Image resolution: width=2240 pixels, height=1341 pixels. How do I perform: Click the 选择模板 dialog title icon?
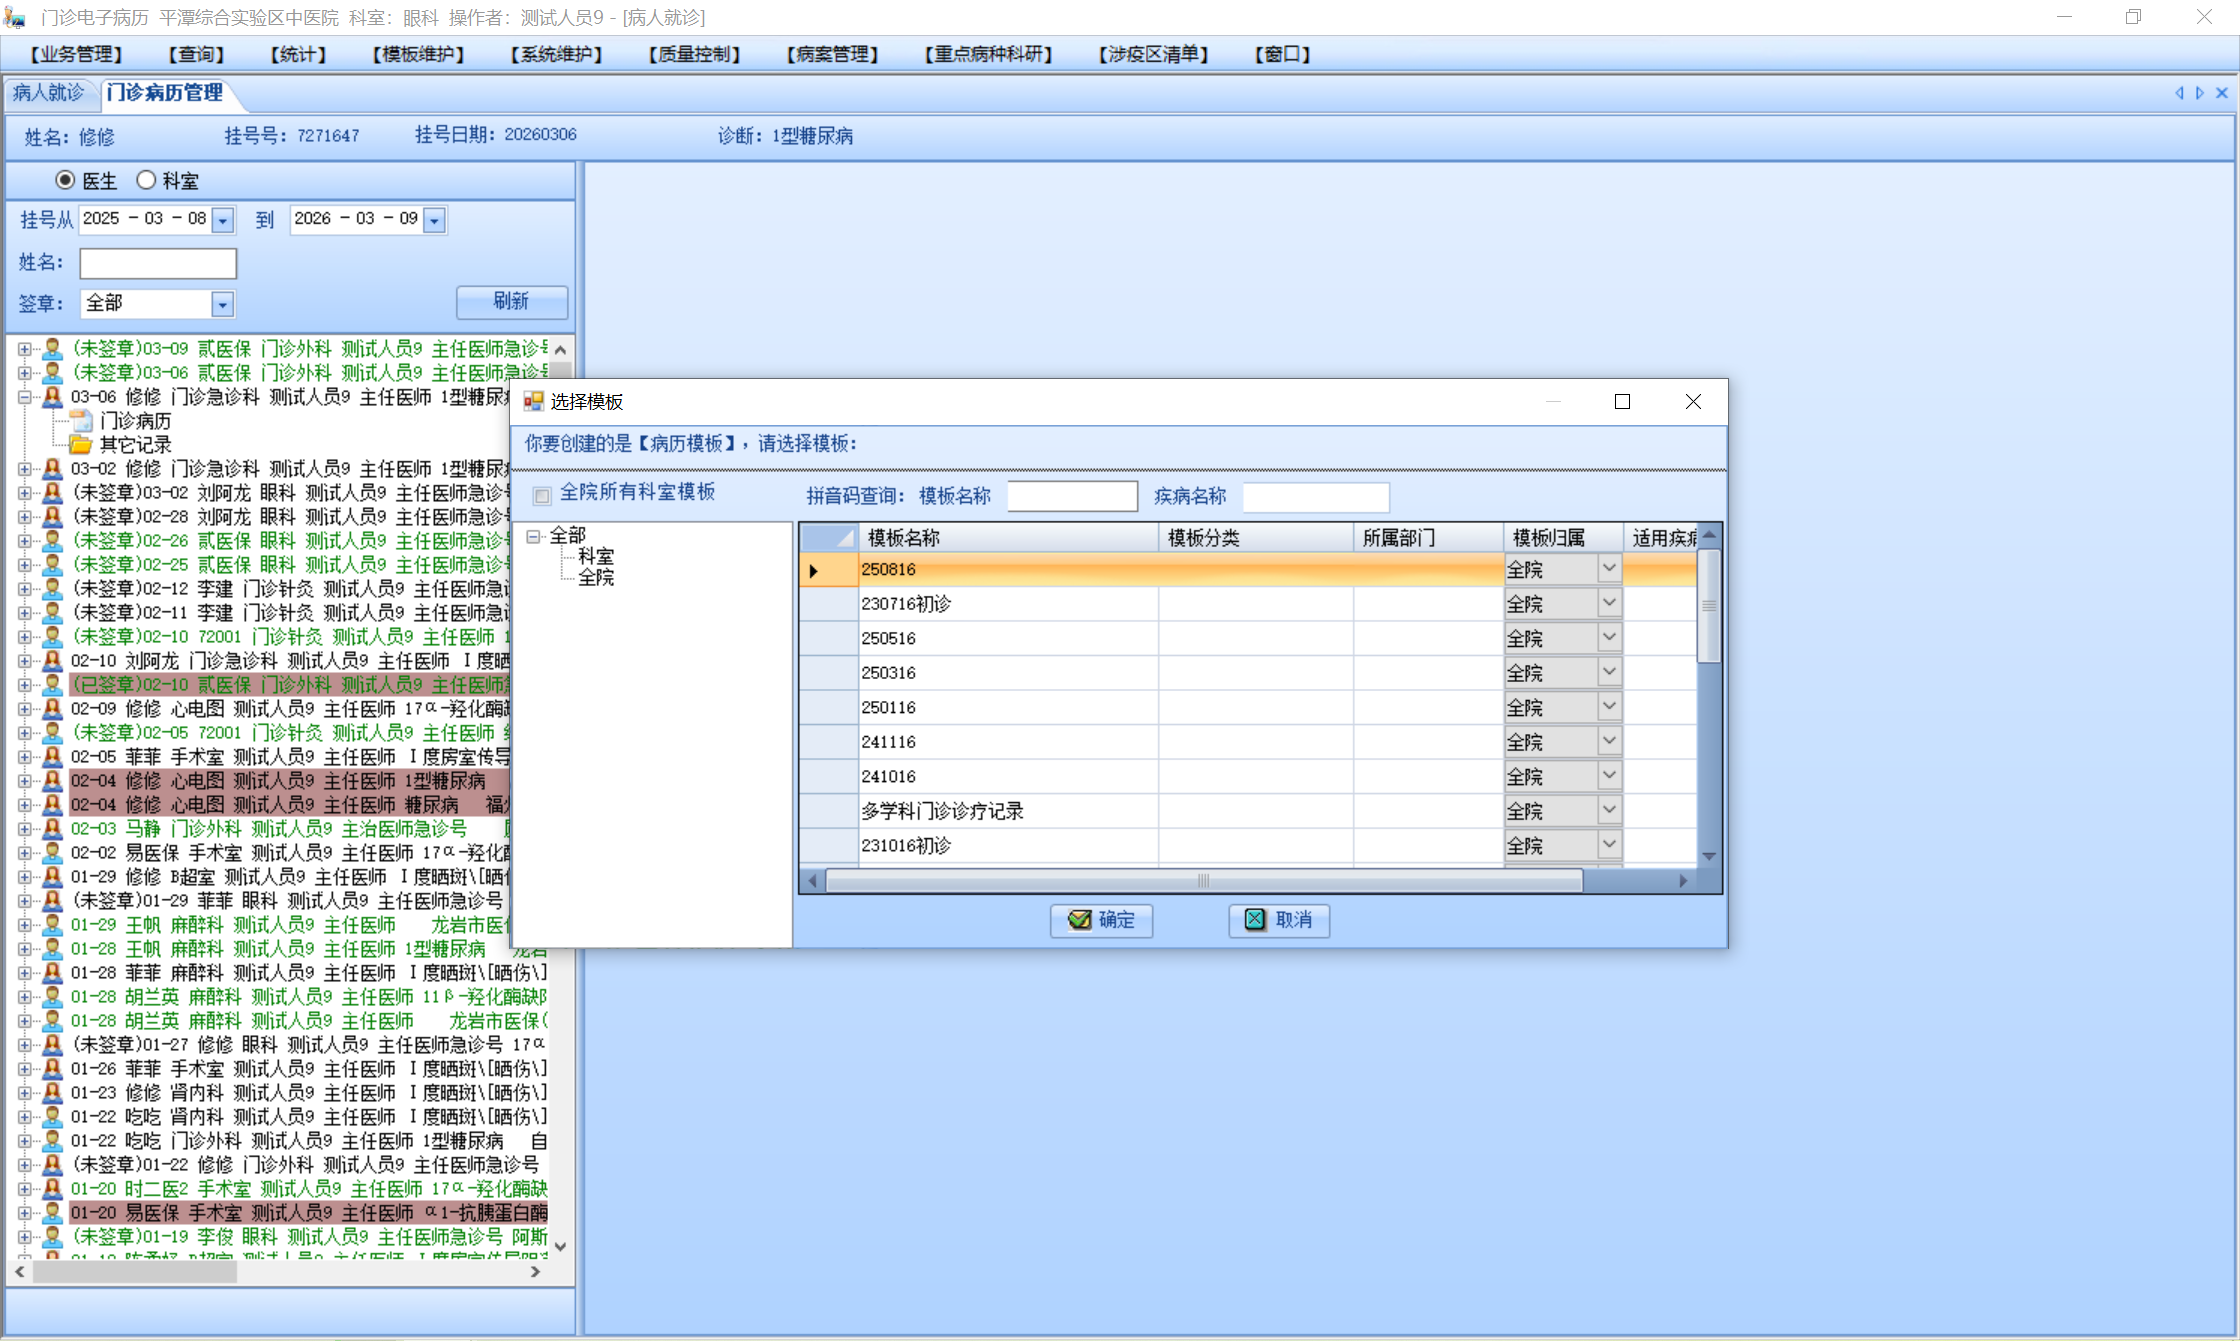pyautogui.click(x=534, y=402)
